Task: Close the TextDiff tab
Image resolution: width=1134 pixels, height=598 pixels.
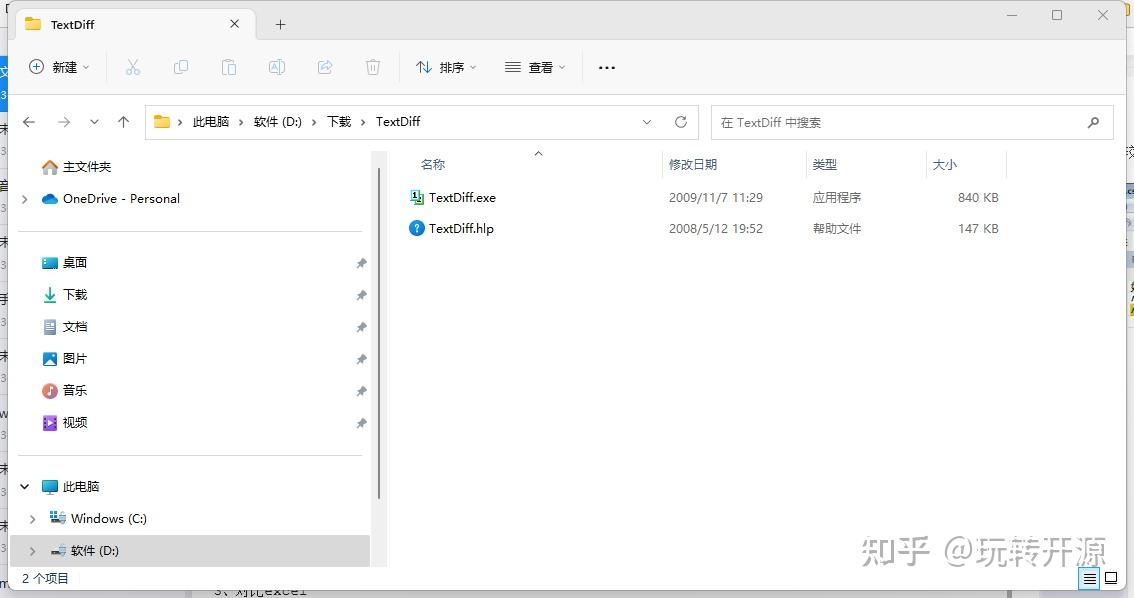Action: point(234,24)
